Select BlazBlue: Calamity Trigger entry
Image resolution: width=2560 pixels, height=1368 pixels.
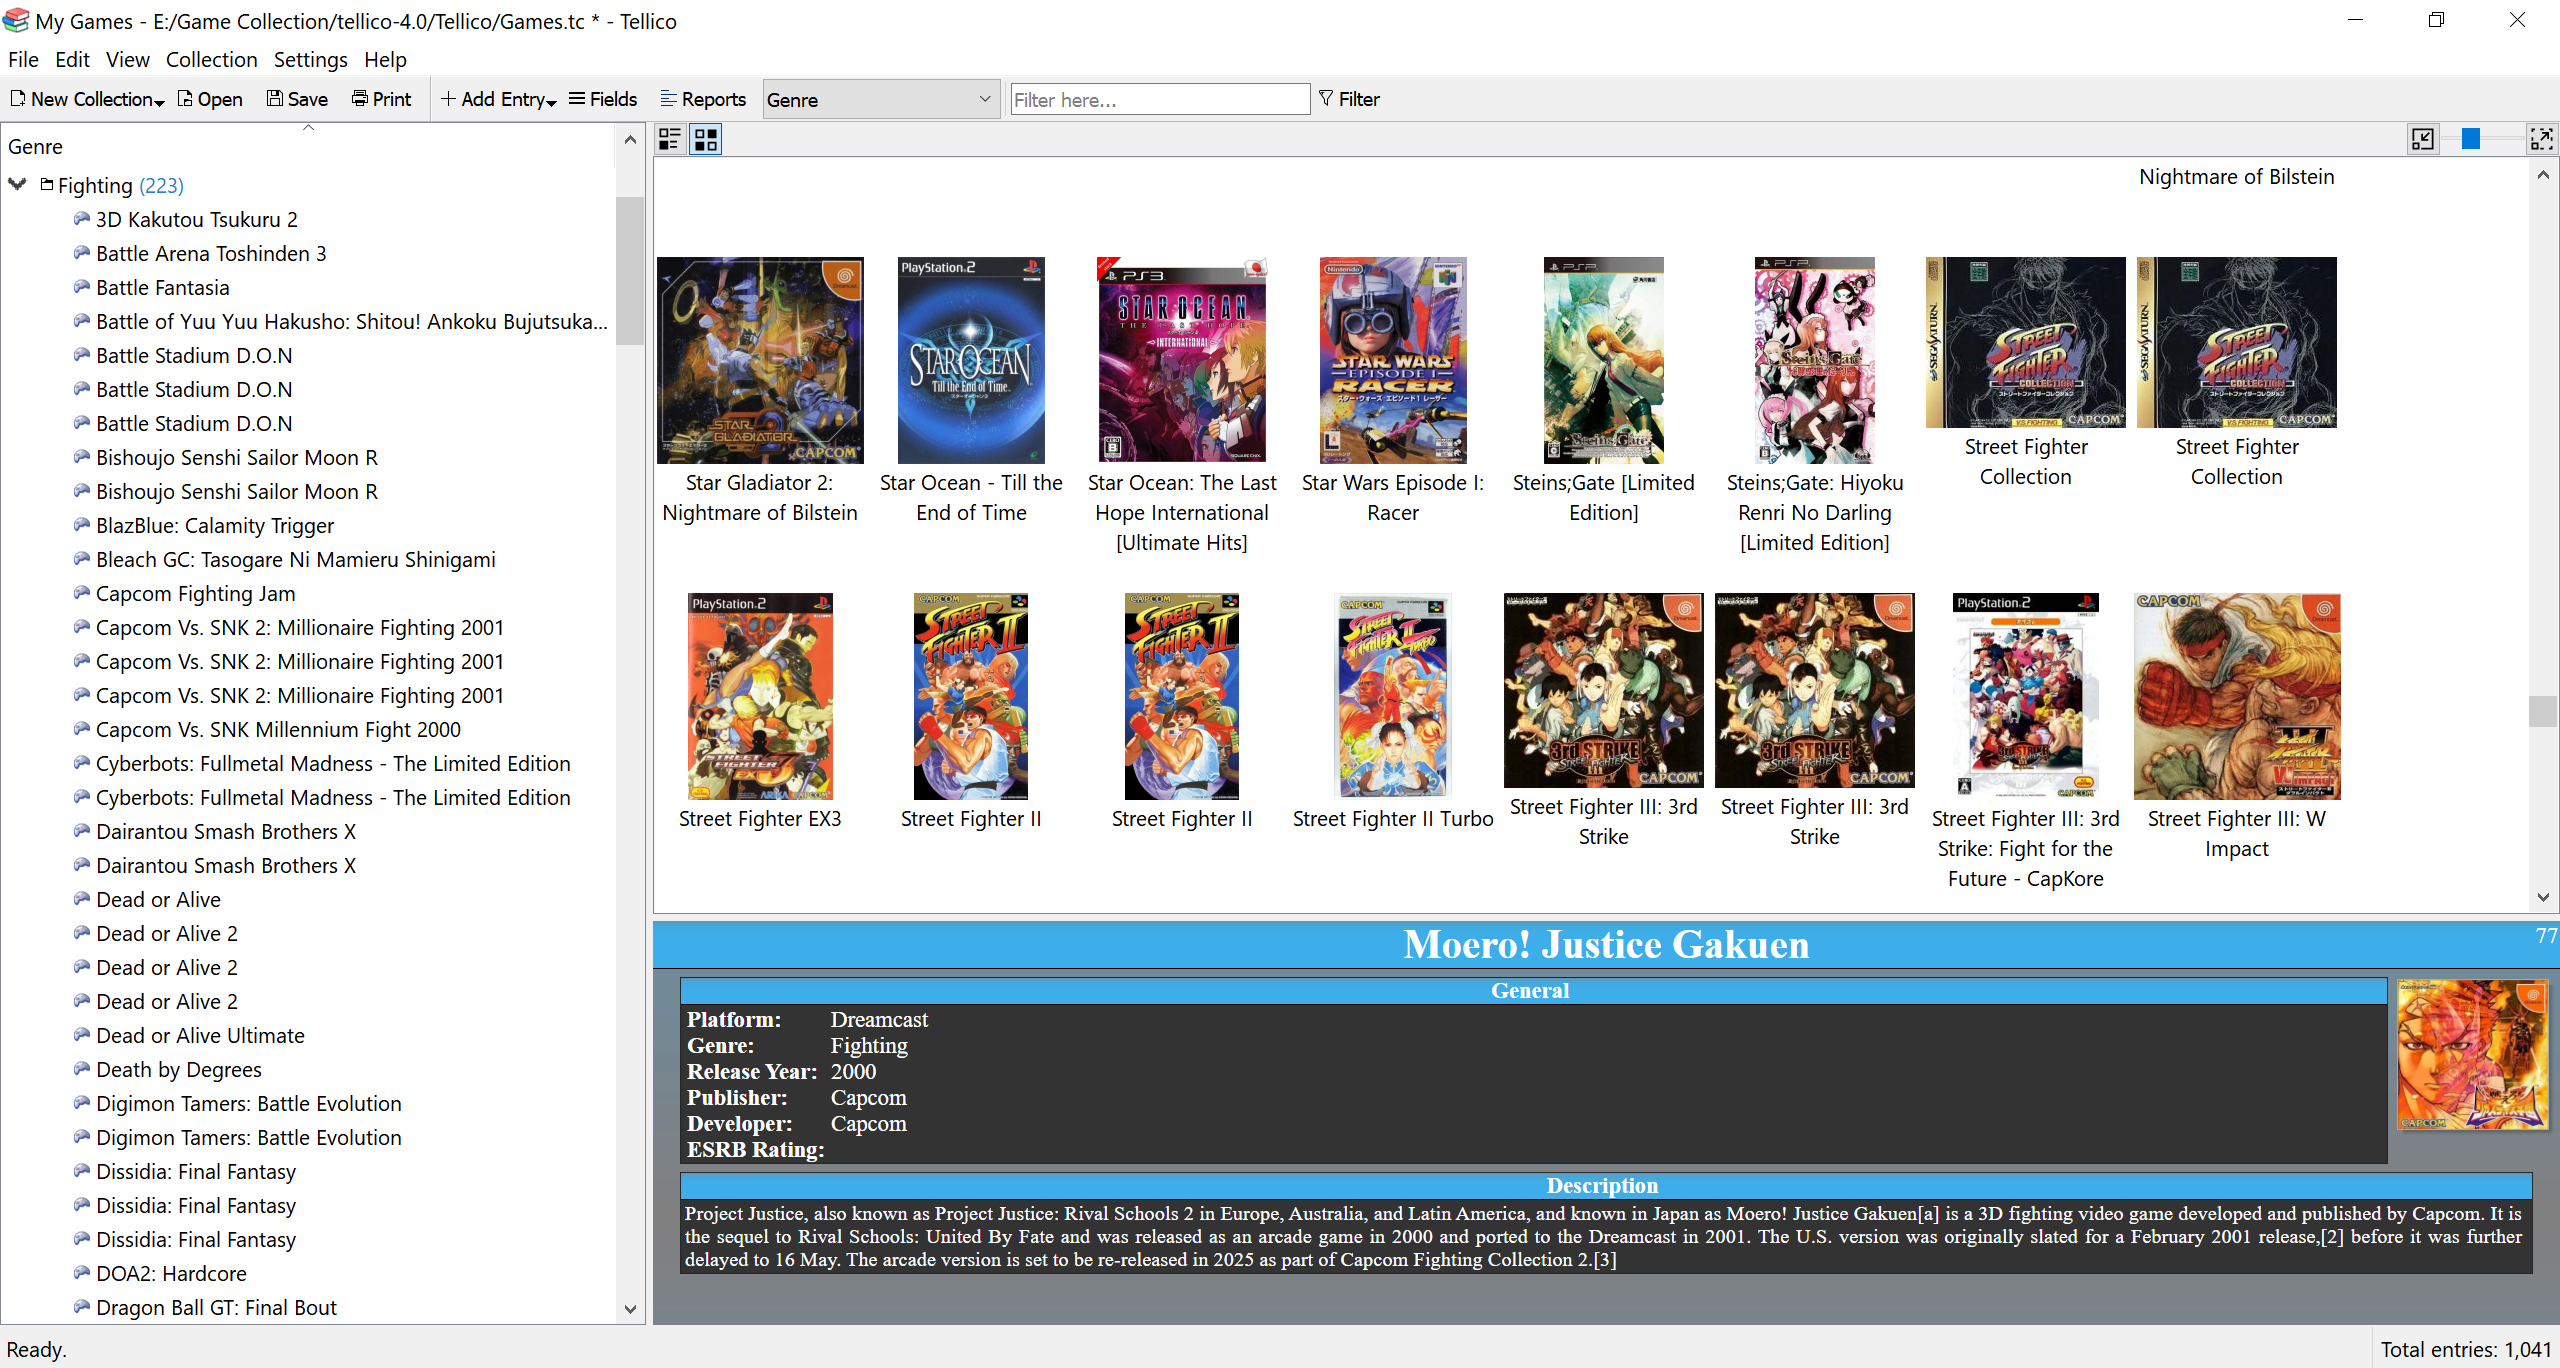click(215, 526)
